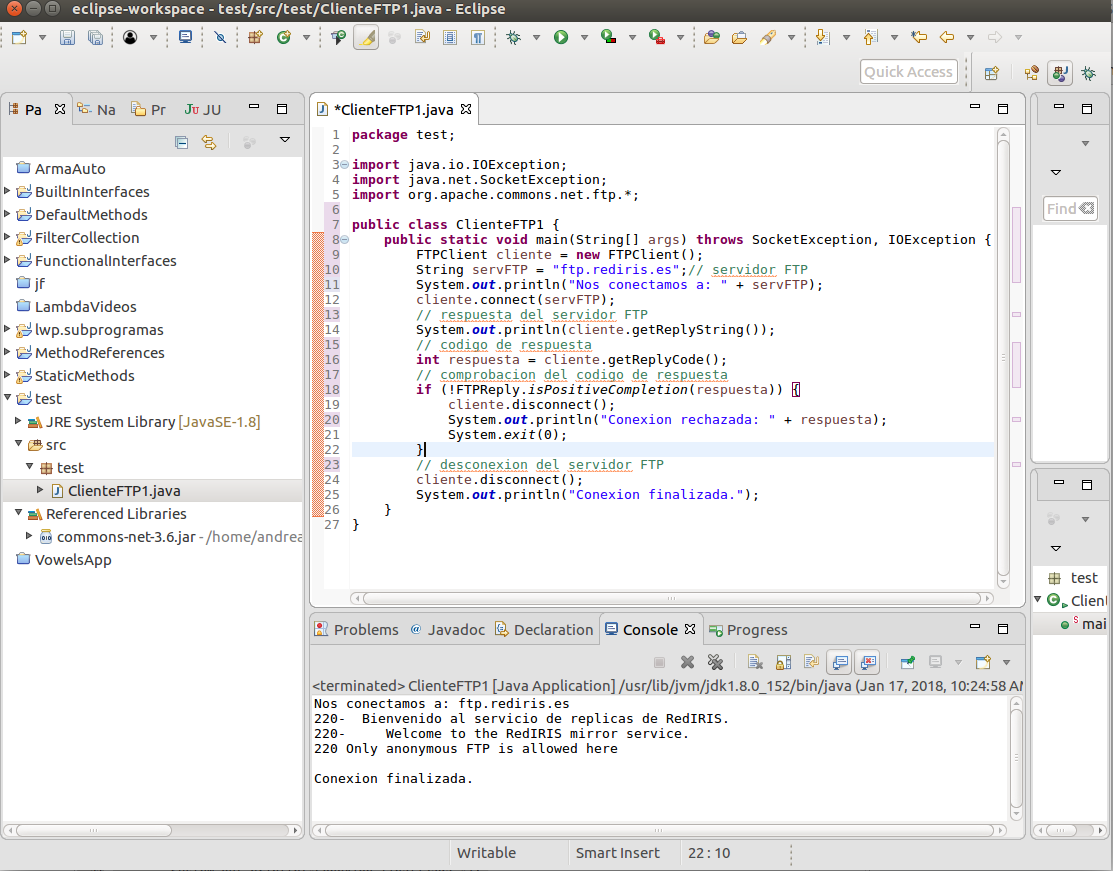This screenshot has width=1113, height=871.
Task: Toggle Link with Editor in Package Explorer
Action: point(209,142)
